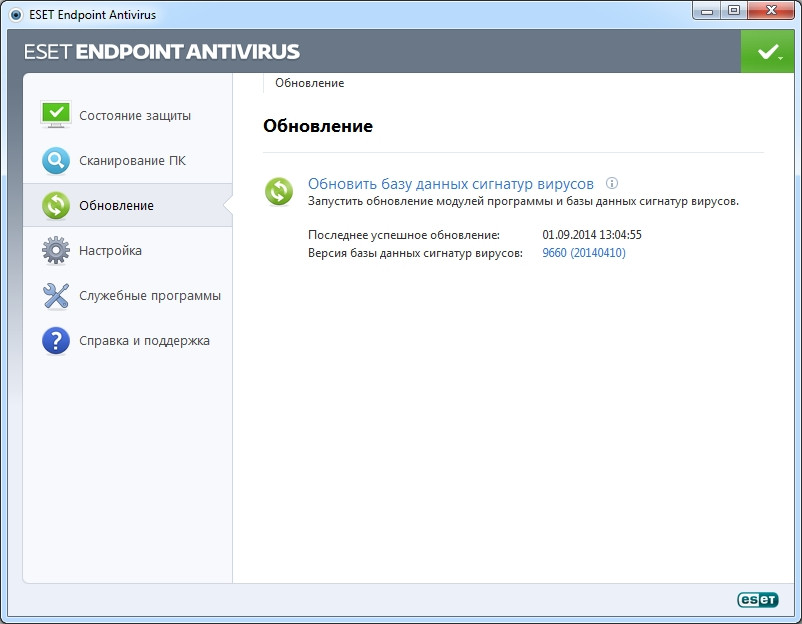Click the bold Обновление page heading
The height and width of the screenshot is (624, 802).
coord(318,126)
